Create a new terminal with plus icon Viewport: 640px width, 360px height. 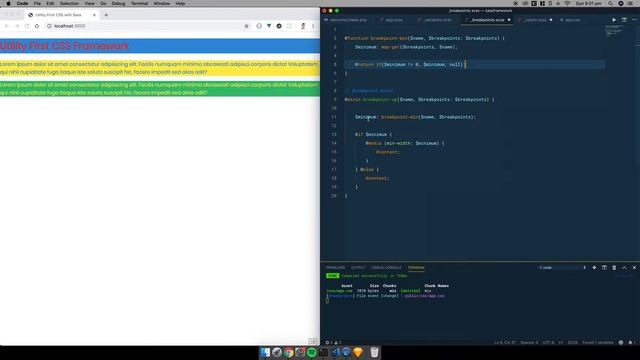(x=594, y=268)
